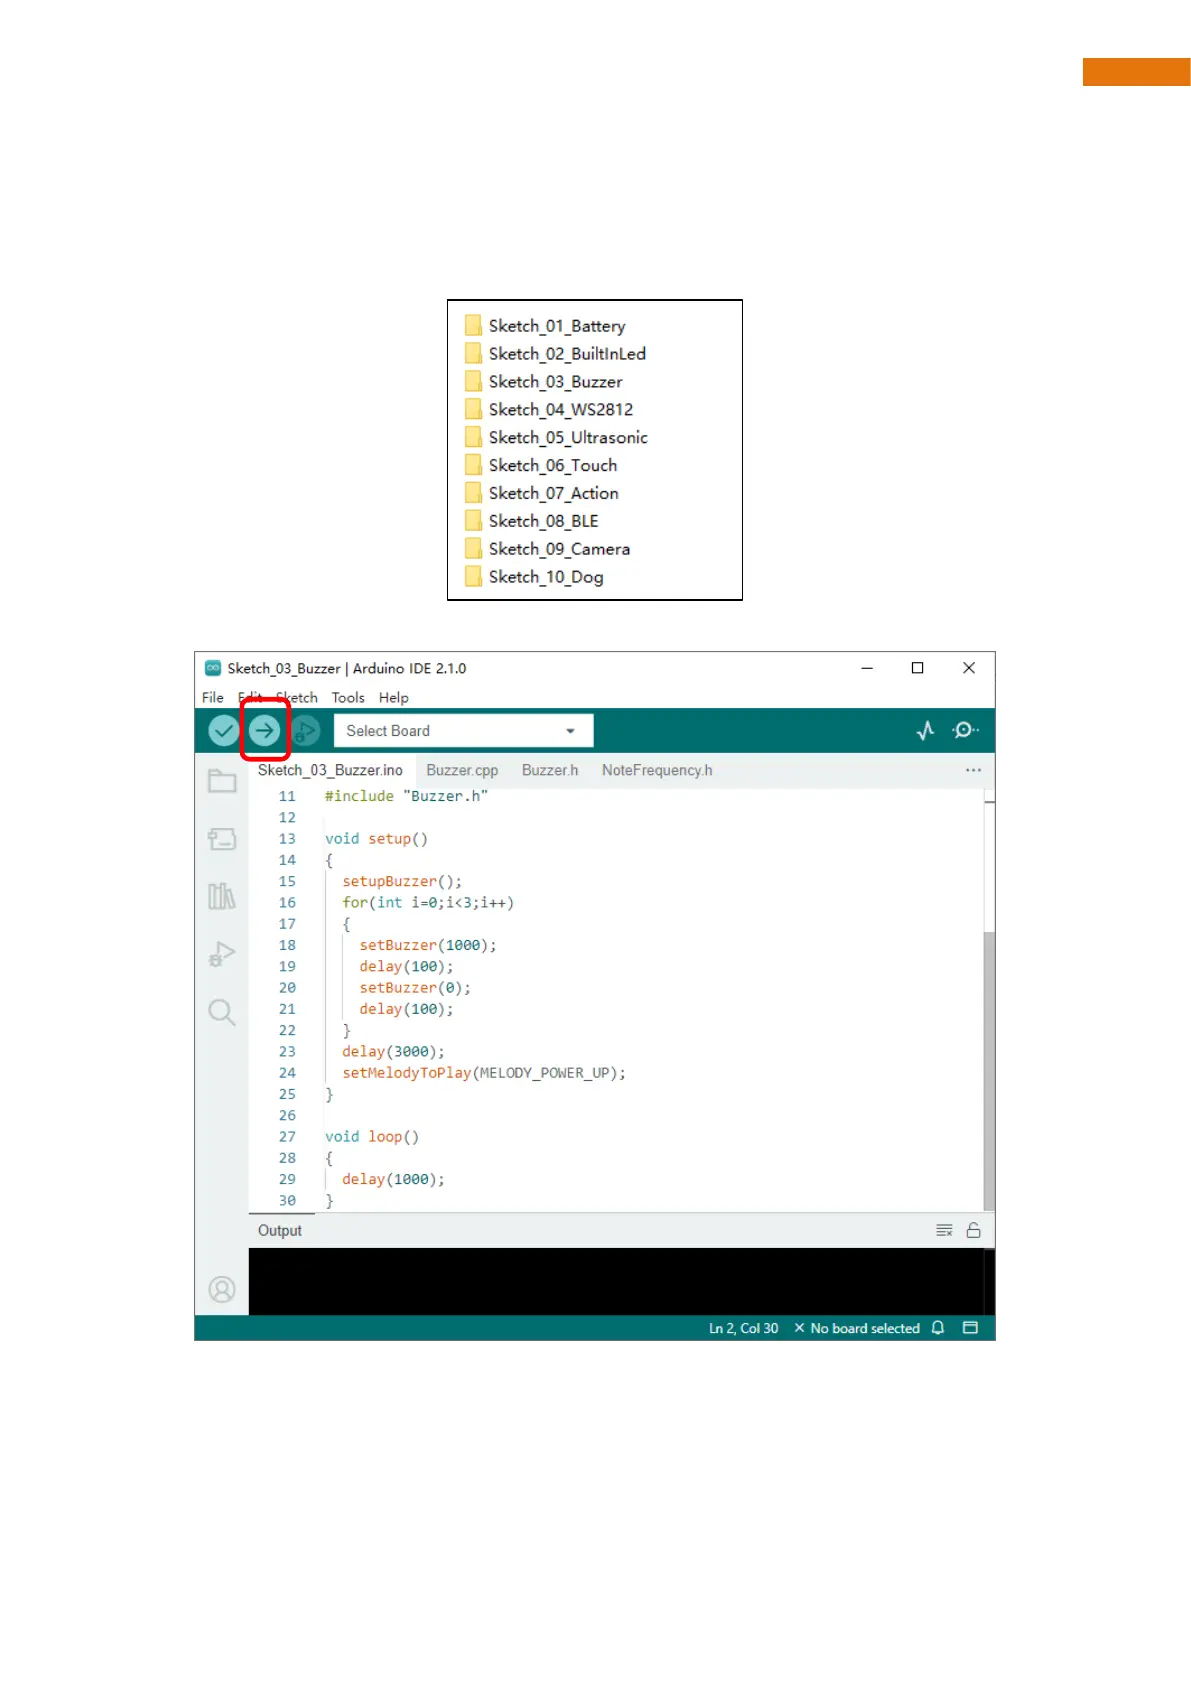This screenshot has width=1191, height=1684.
Task: Open the Debug sidebar panel icon
Action: click(222, 954)
